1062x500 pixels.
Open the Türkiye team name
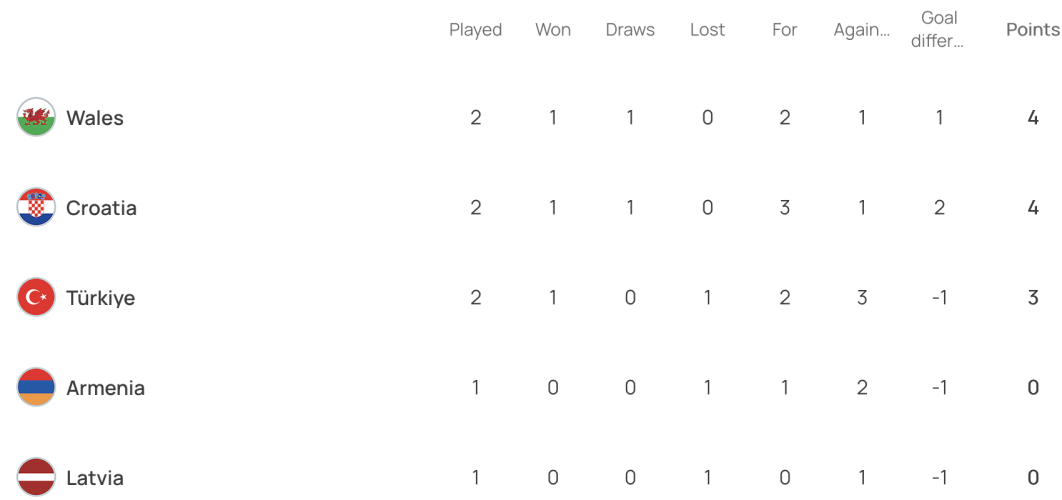click(100, 298)
